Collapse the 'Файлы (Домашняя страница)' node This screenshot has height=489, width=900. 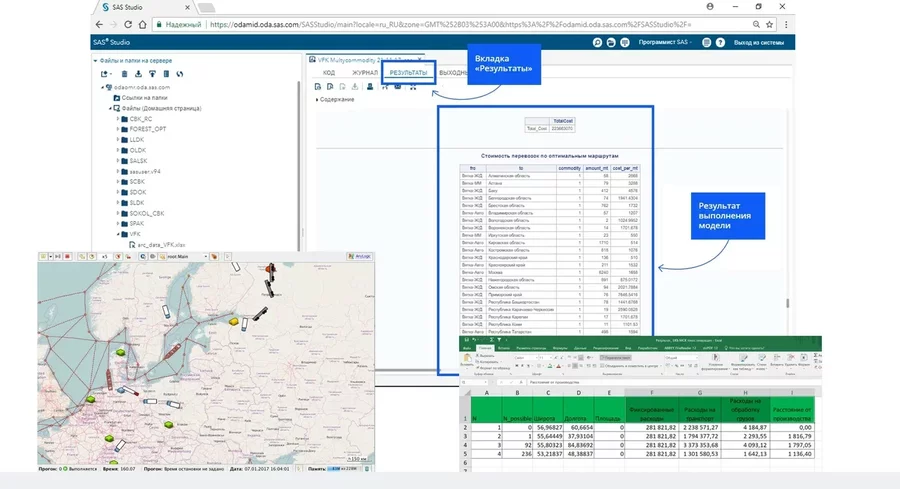pyautogui.click(x=110, y=108)
